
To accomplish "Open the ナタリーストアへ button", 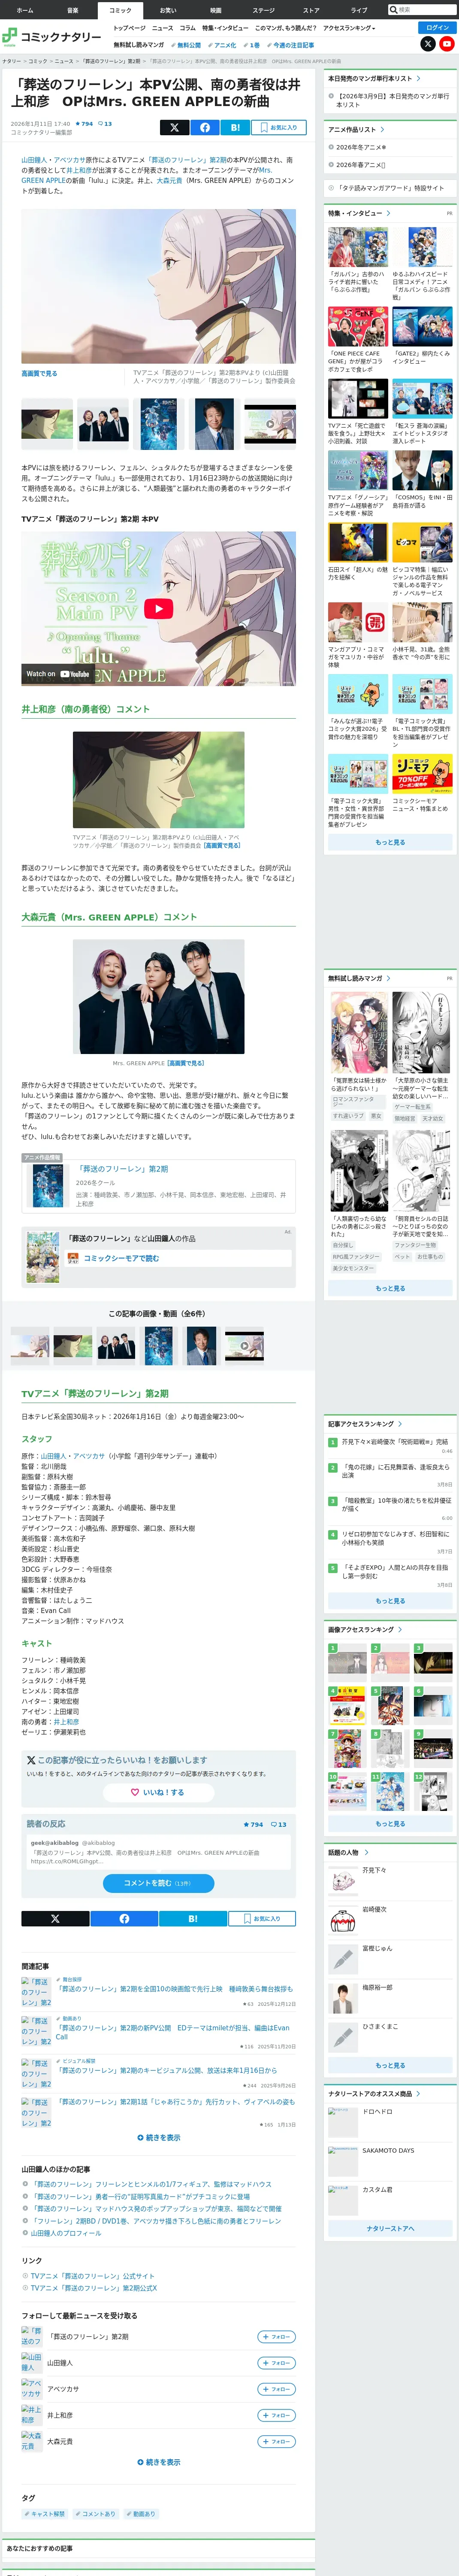I will pyautogui.click(x=390, y=2228).
